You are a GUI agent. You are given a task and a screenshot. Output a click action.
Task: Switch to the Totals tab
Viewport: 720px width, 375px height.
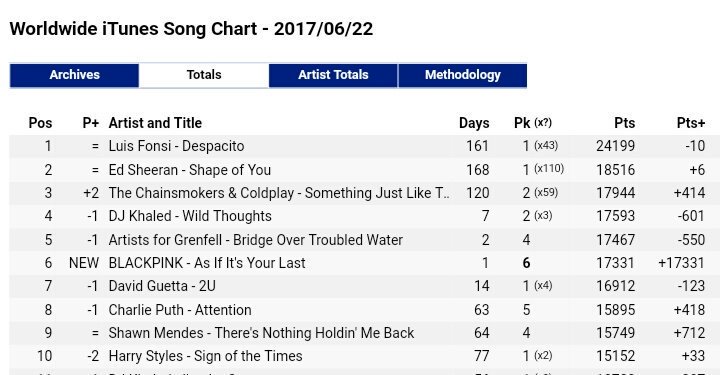point(204,75)
